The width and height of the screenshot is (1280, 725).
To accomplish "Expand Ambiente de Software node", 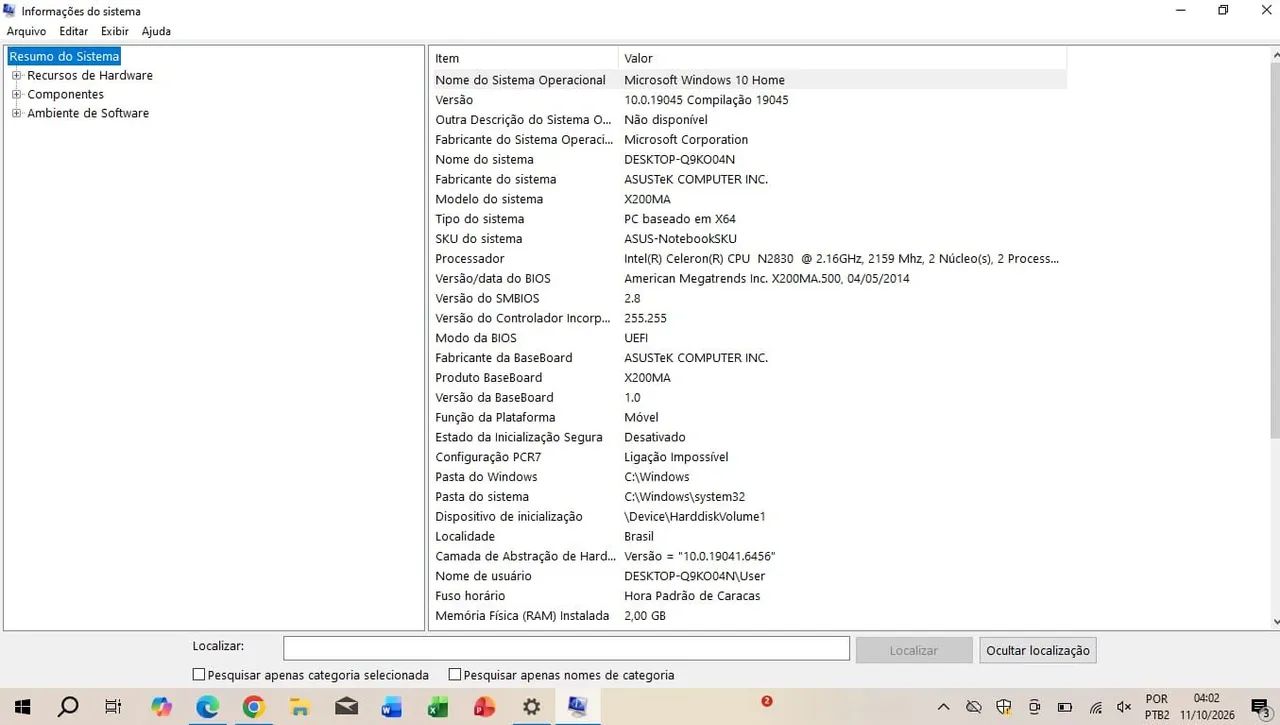I will 16,113.
